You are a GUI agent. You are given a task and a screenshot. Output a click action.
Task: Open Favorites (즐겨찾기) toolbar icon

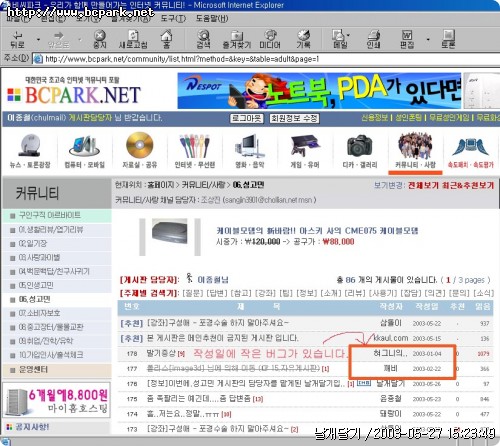point(237,39)
